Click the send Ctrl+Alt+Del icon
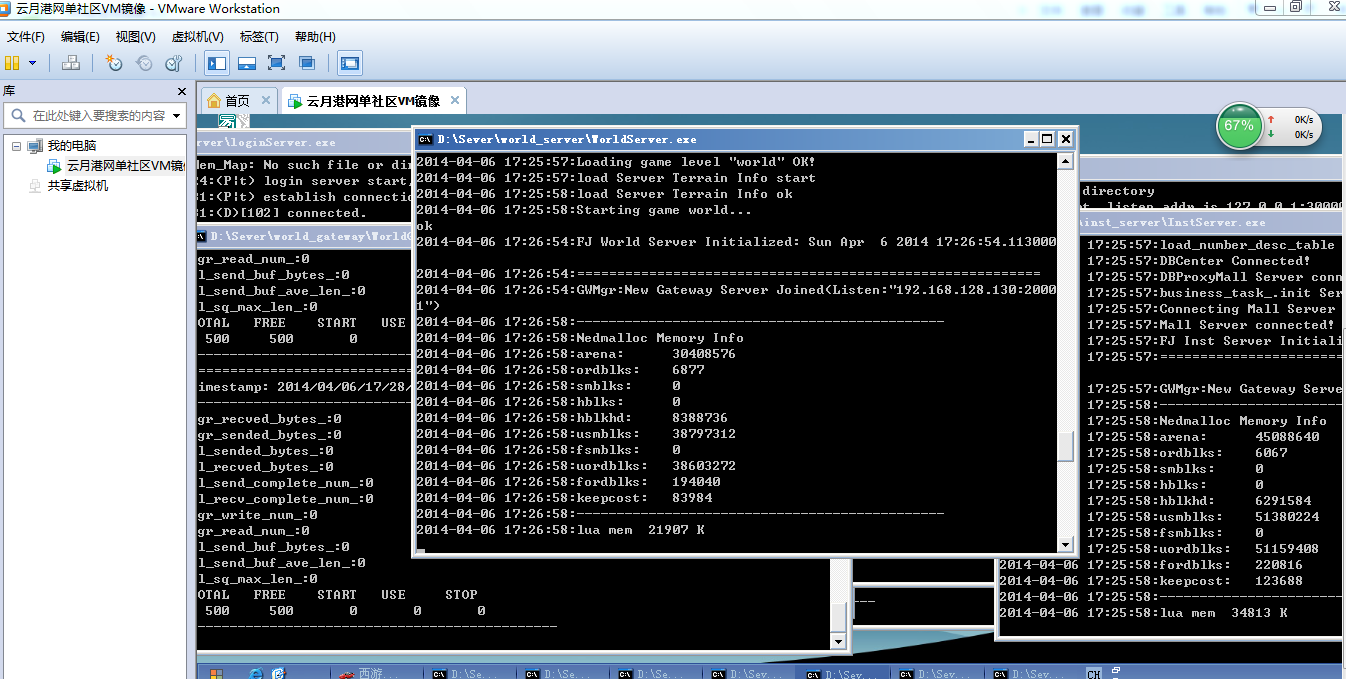Screen dimensions: 1346x679 point(71,63)
